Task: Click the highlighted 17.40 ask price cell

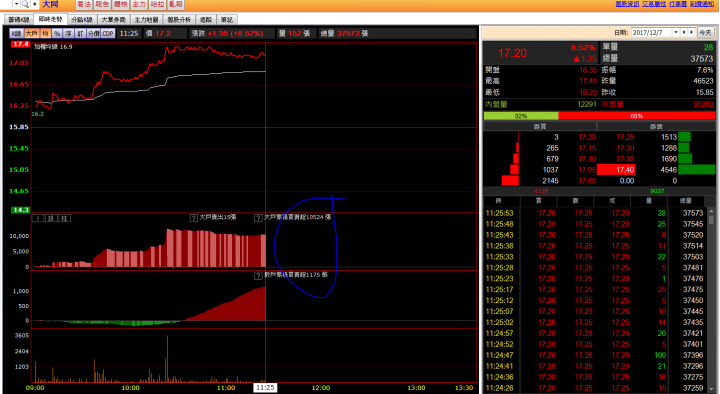Action: (x=616, y=170)
